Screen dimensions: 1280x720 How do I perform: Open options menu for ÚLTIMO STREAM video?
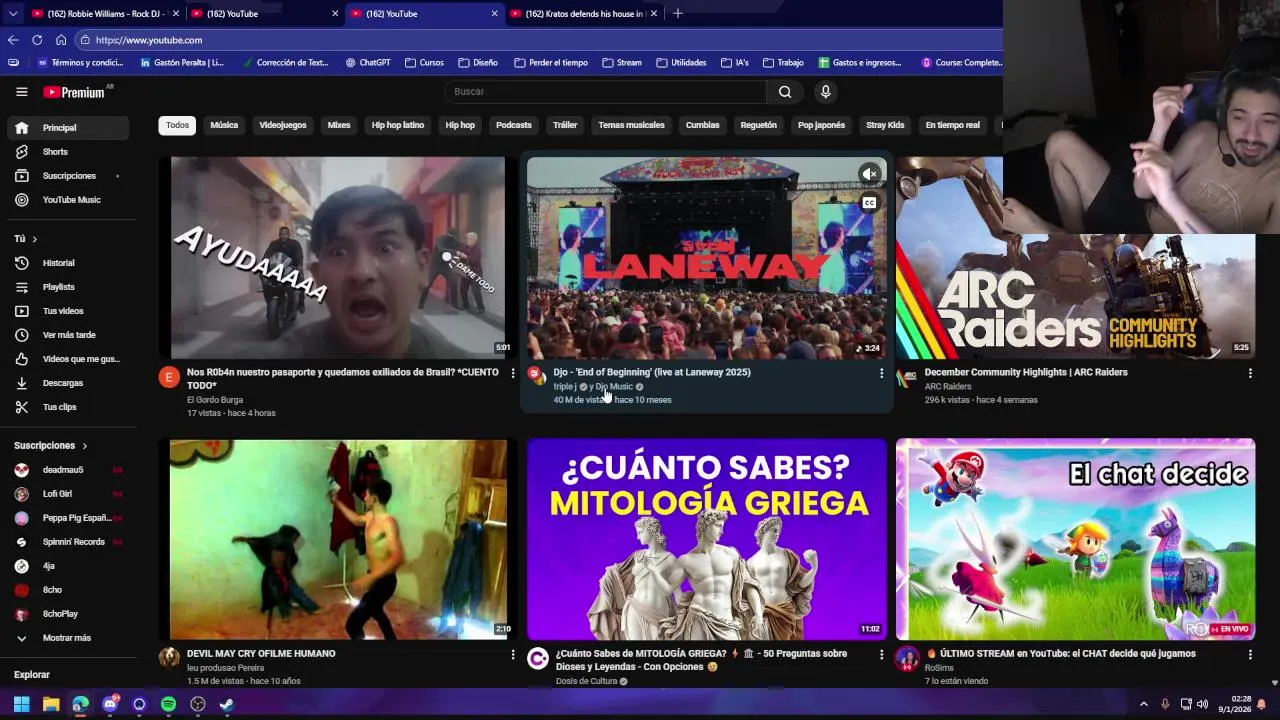pos(1250,655)
